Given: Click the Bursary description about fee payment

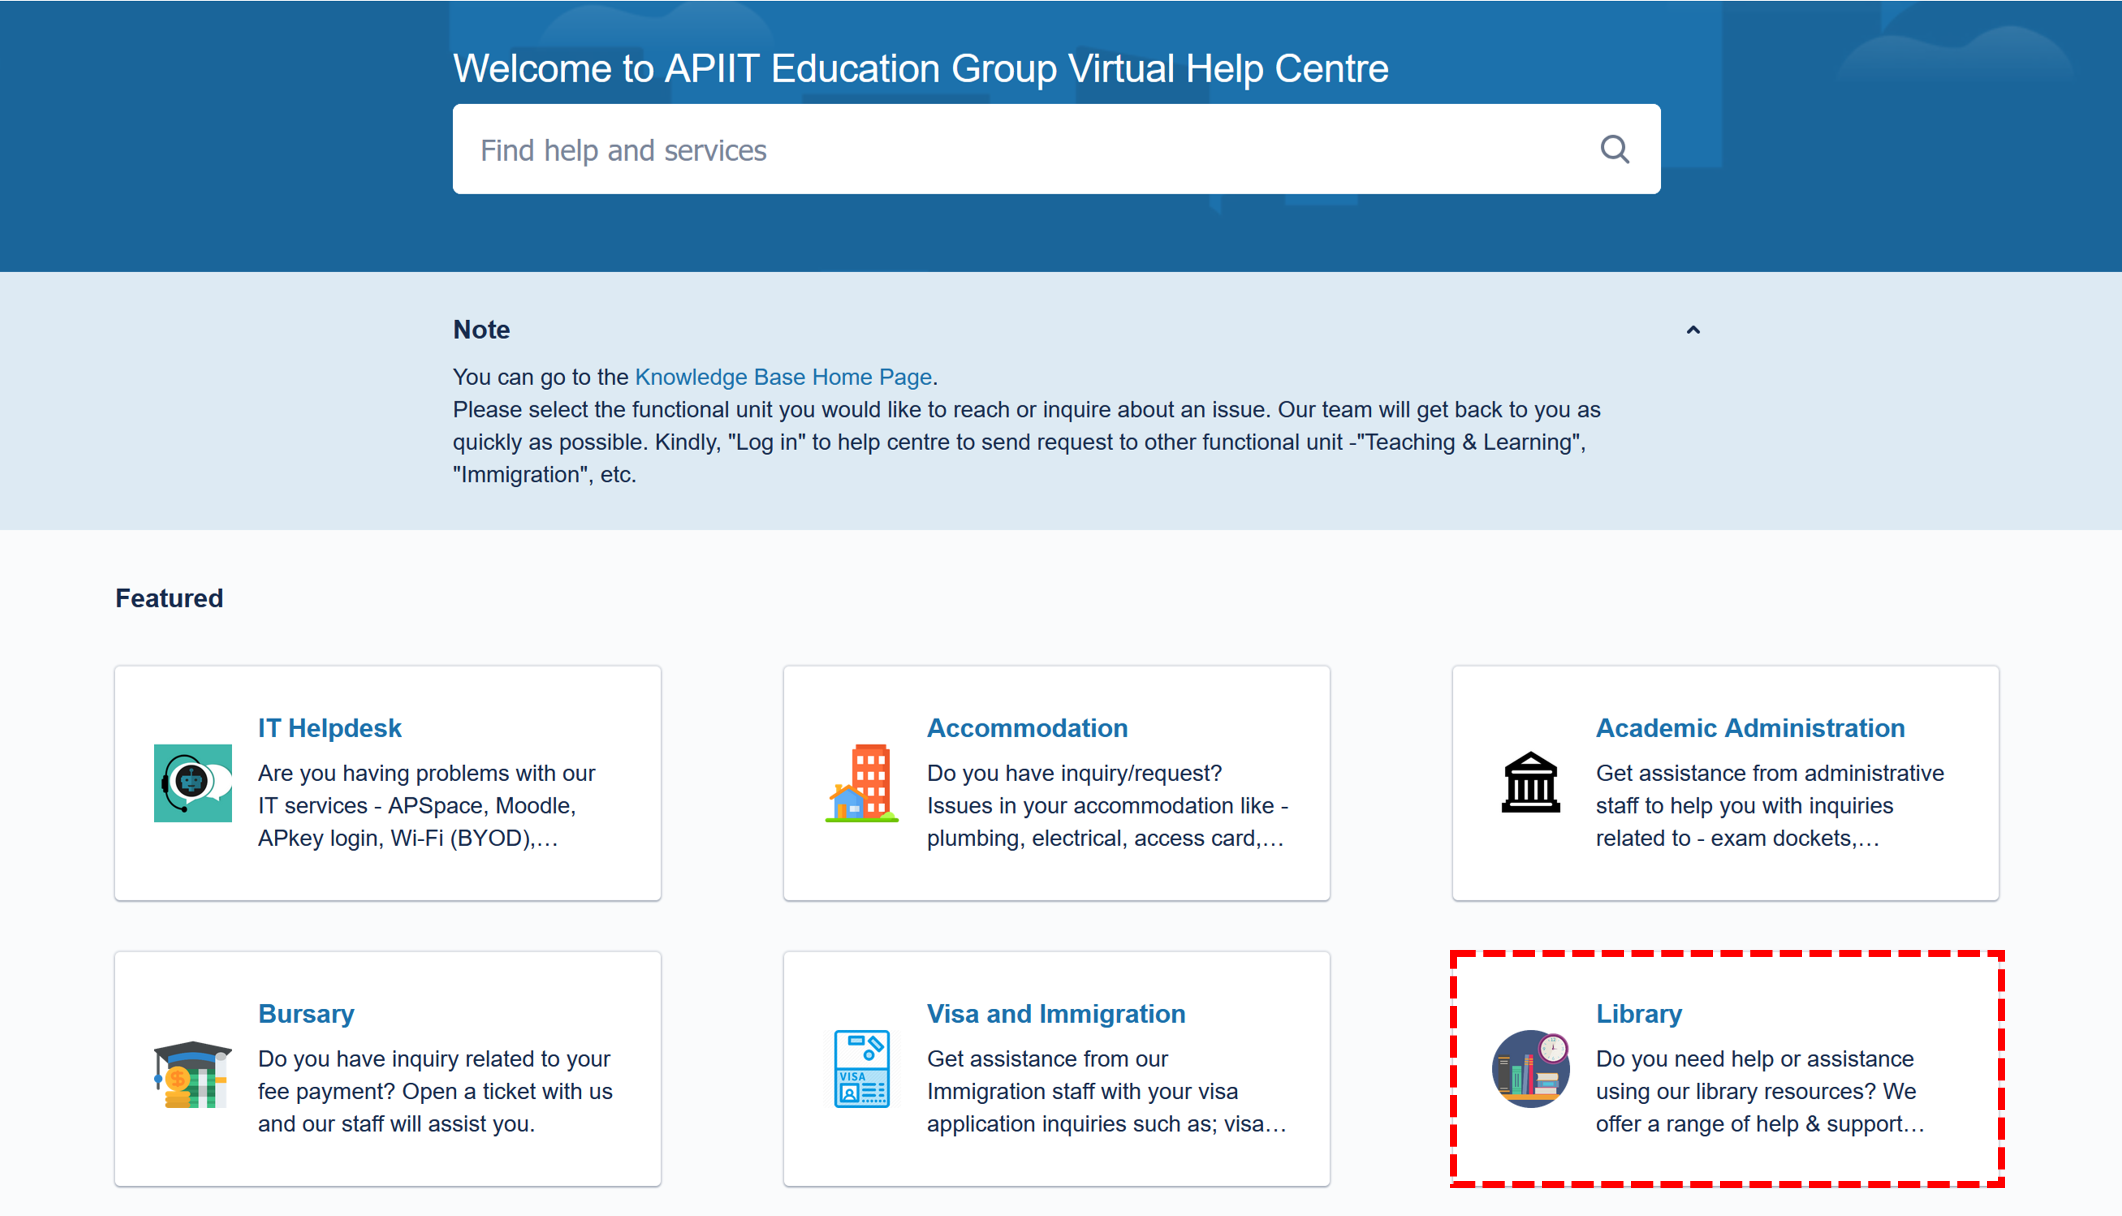Looking at the screenshot, I should click(x=435, y=1091).
